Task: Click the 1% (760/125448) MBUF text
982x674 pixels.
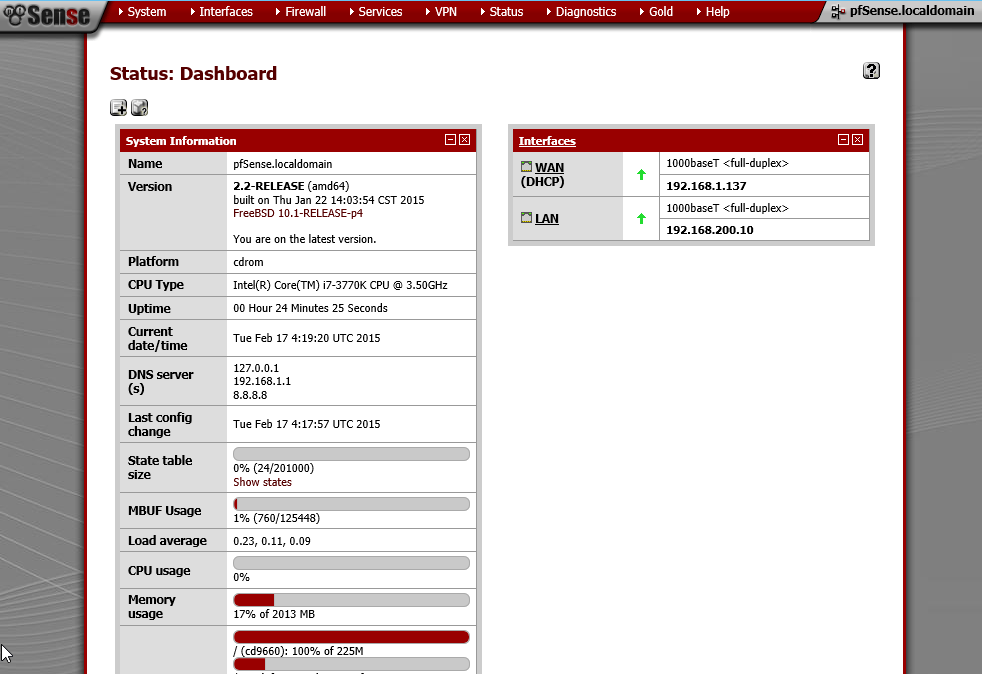Action: [276, 519]
